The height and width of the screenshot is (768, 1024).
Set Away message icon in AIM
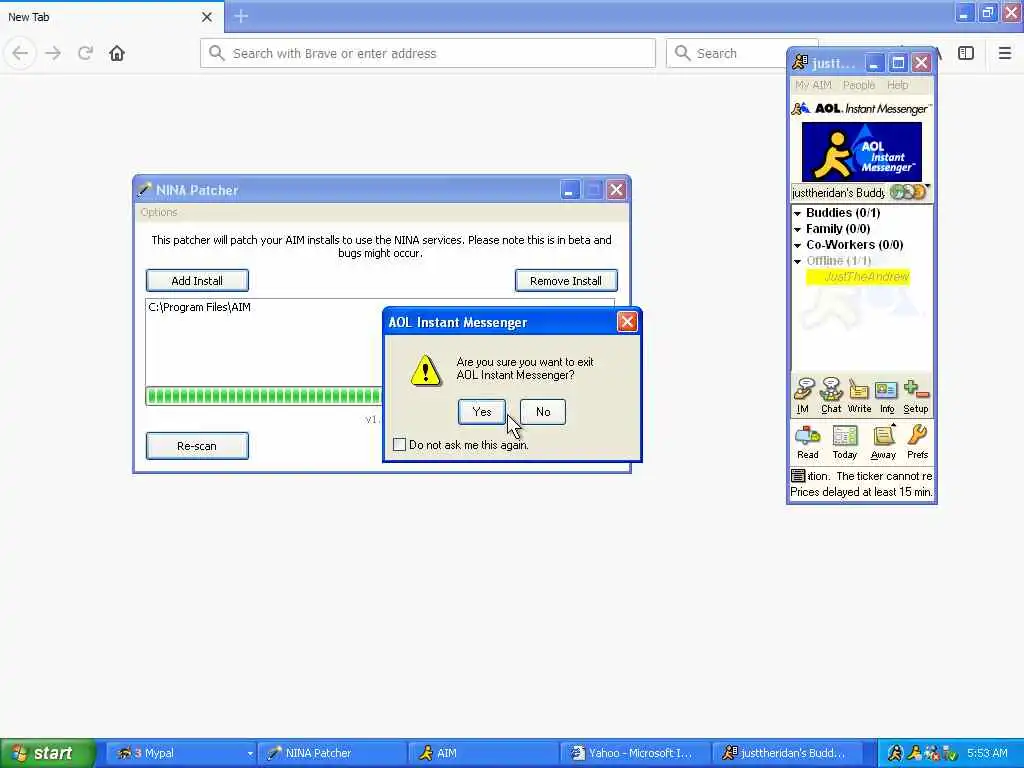click(x=883, y=442)
